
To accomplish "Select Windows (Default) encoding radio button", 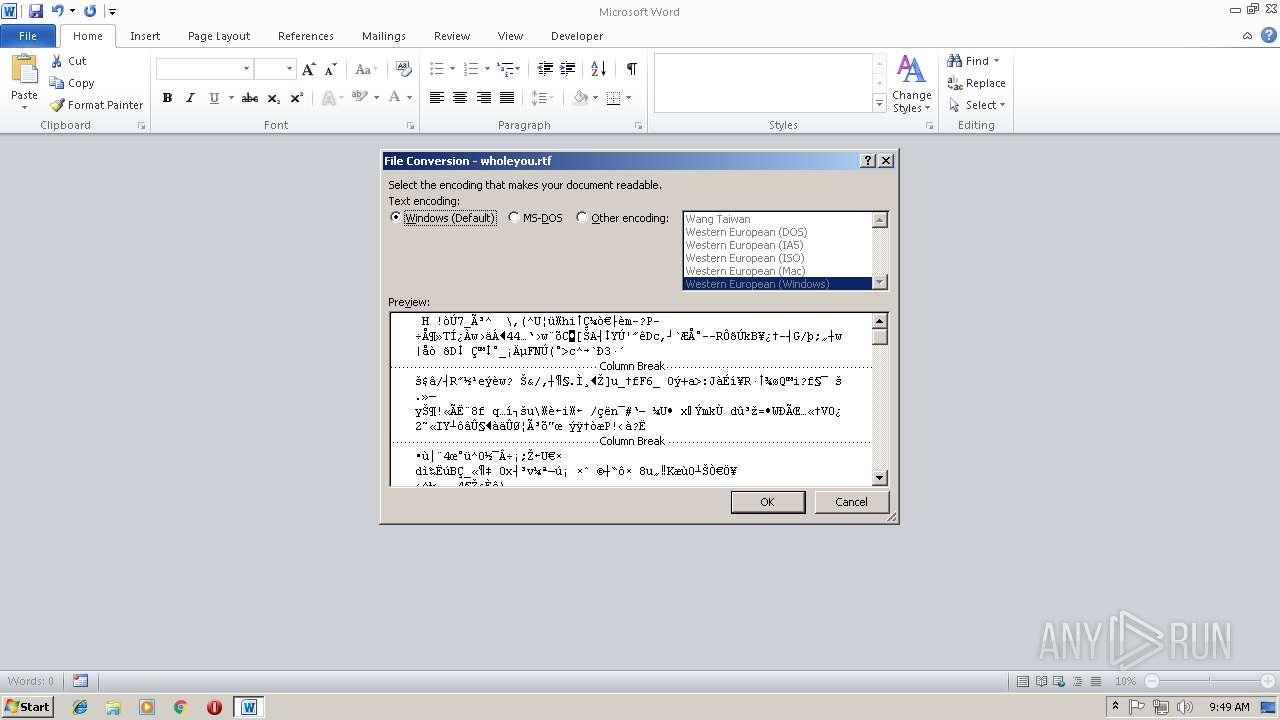I will [396, 218].
